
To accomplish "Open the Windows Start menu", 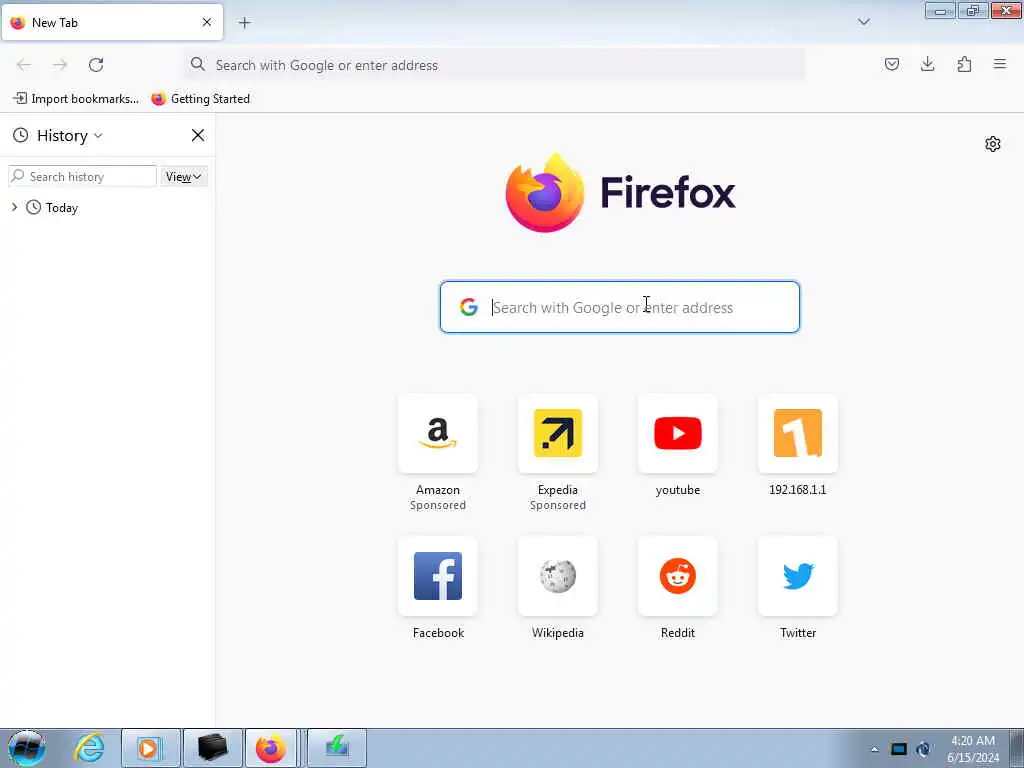I will [x=27, y=748].
